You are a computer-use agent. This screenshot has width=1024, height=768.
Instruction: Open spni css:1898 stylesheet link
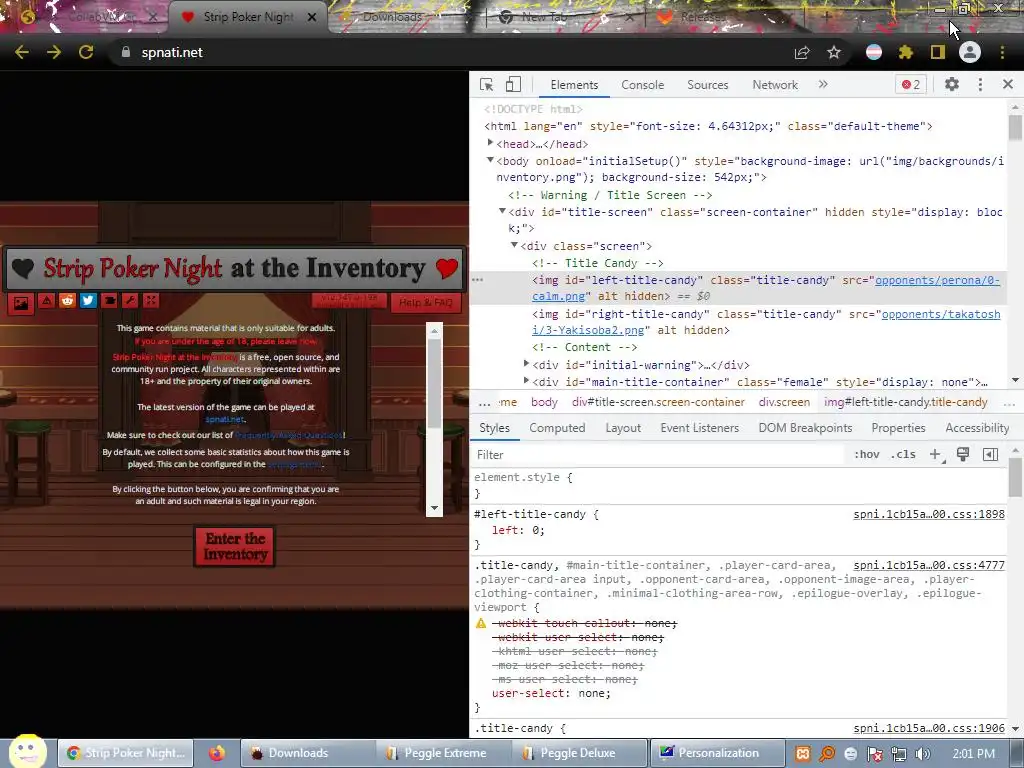click(x=929, y=515)
